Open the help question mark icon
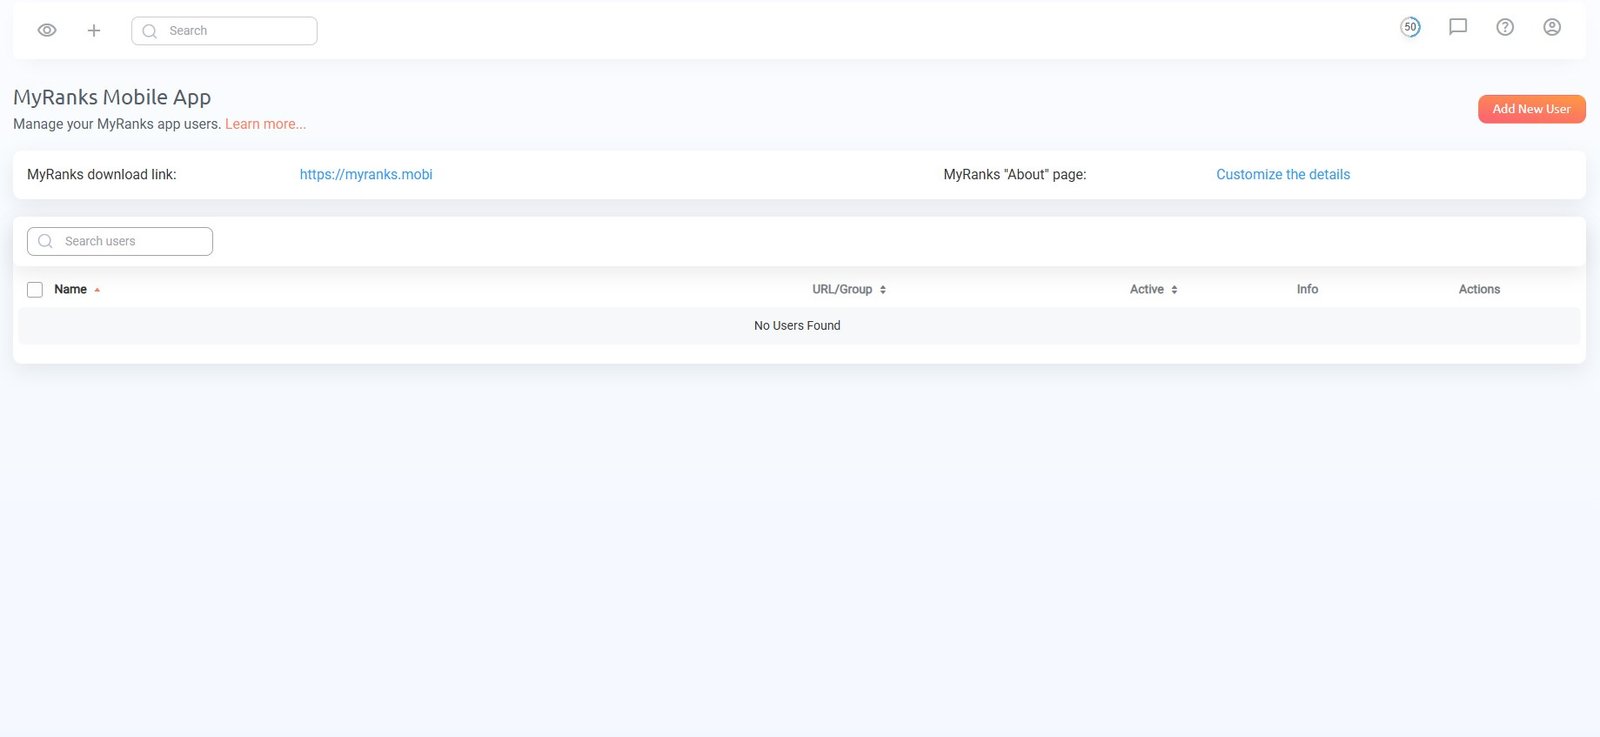Viewport: 1600px width, 737px height. click(x=1505, y=27)
